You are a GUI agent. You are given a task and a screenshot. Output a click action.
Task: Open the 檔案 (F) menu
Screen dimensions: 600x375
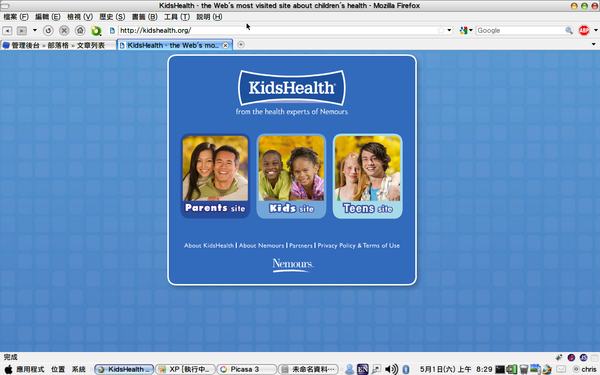[16, 17]
